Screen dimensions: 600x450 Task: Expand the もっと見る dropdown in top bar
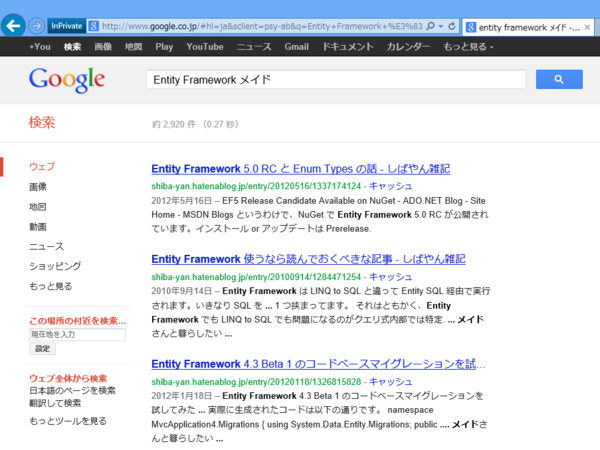point(468,47)
